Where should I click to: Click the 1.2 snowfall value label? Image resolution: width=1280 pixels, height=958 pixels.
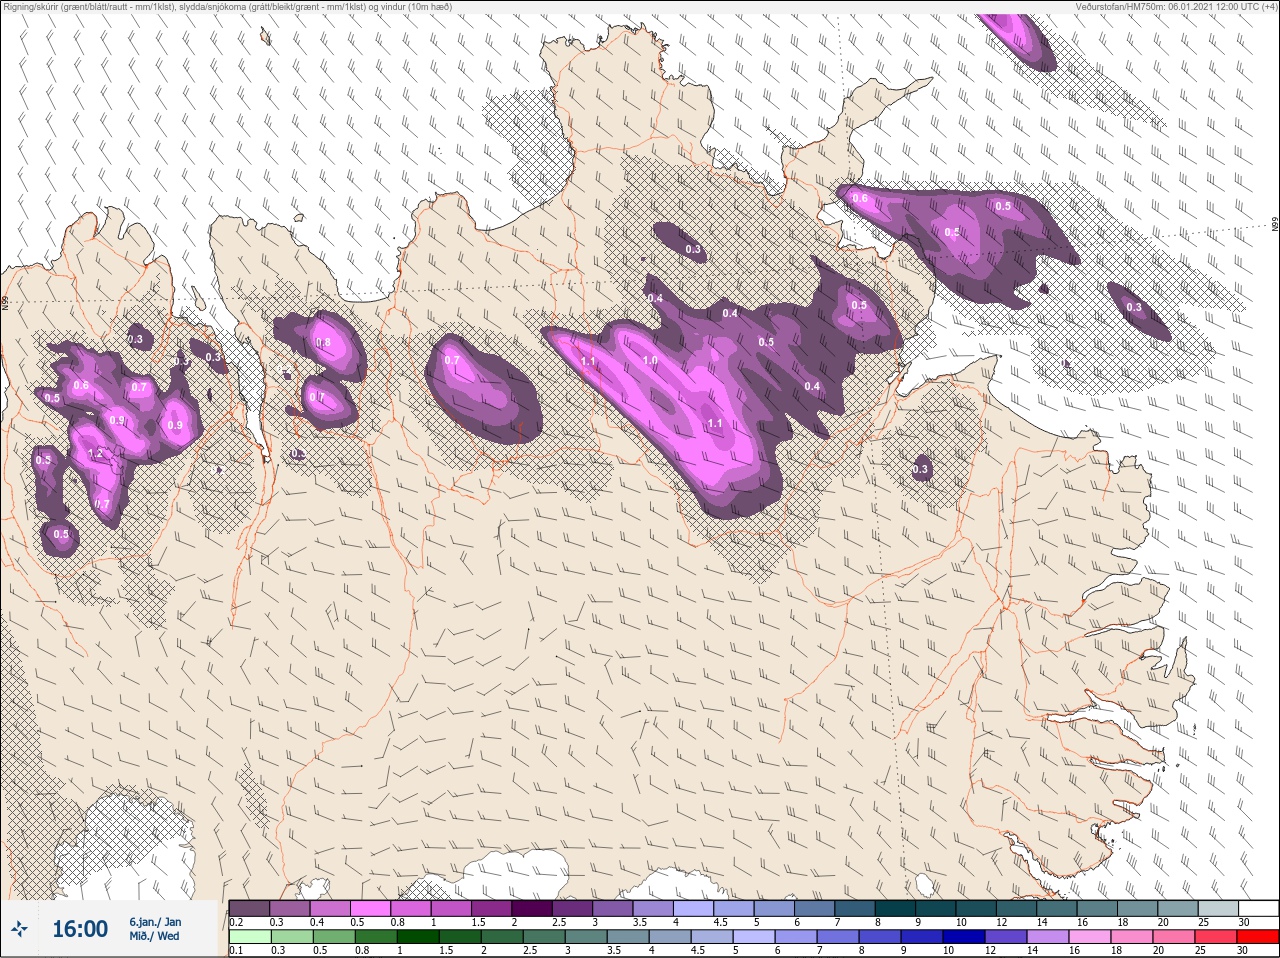pos(96,453)
